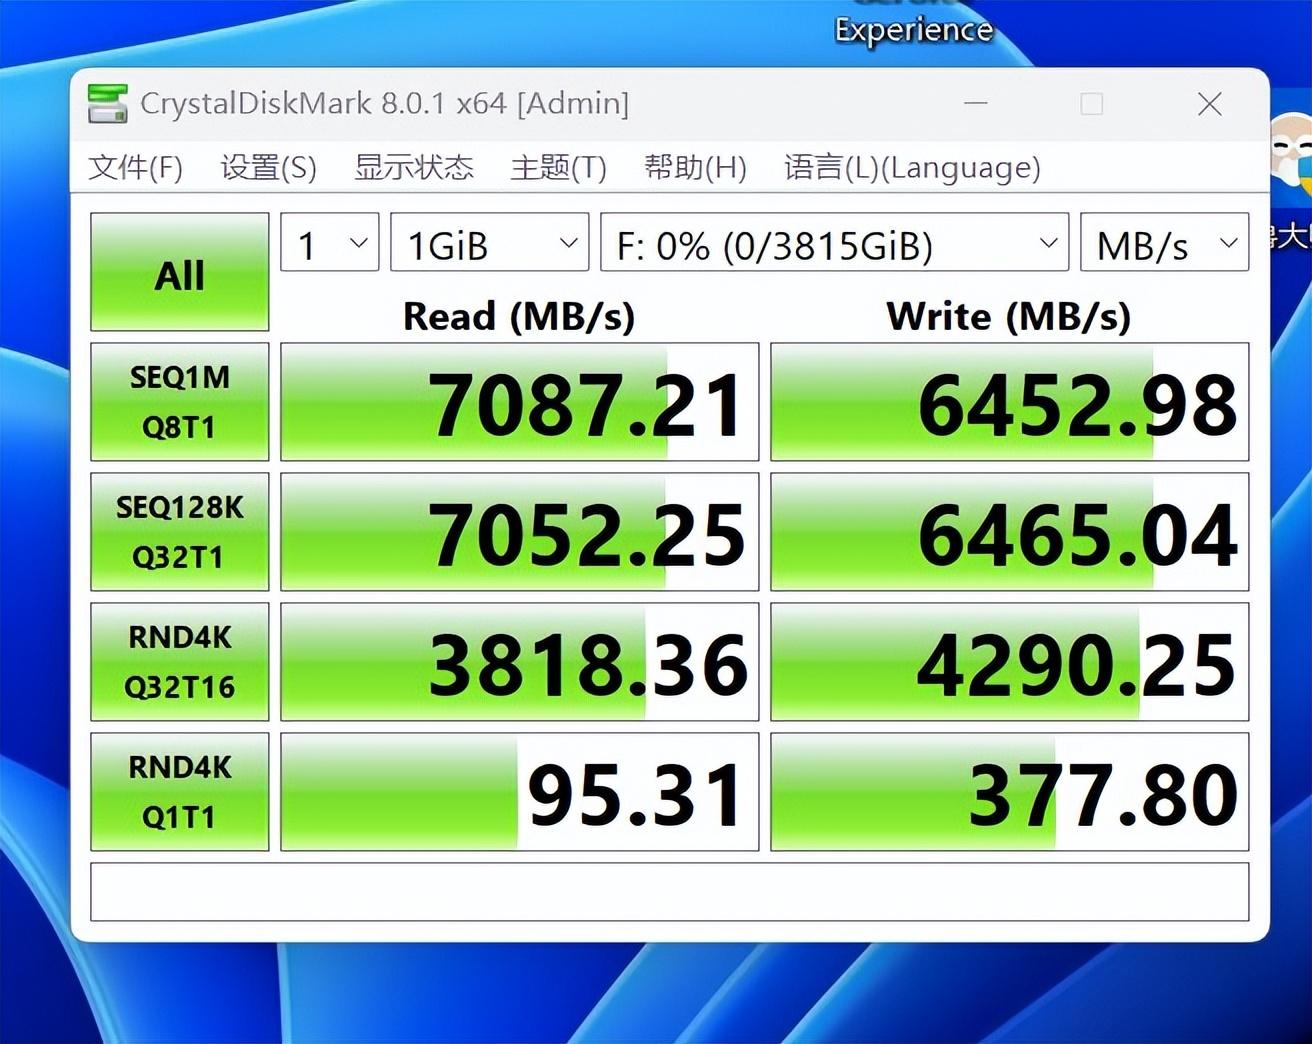Open the 设置(S) menu
Image resolution: width=1312 pixels, height=1044 pixels.
tap(268, 167)
